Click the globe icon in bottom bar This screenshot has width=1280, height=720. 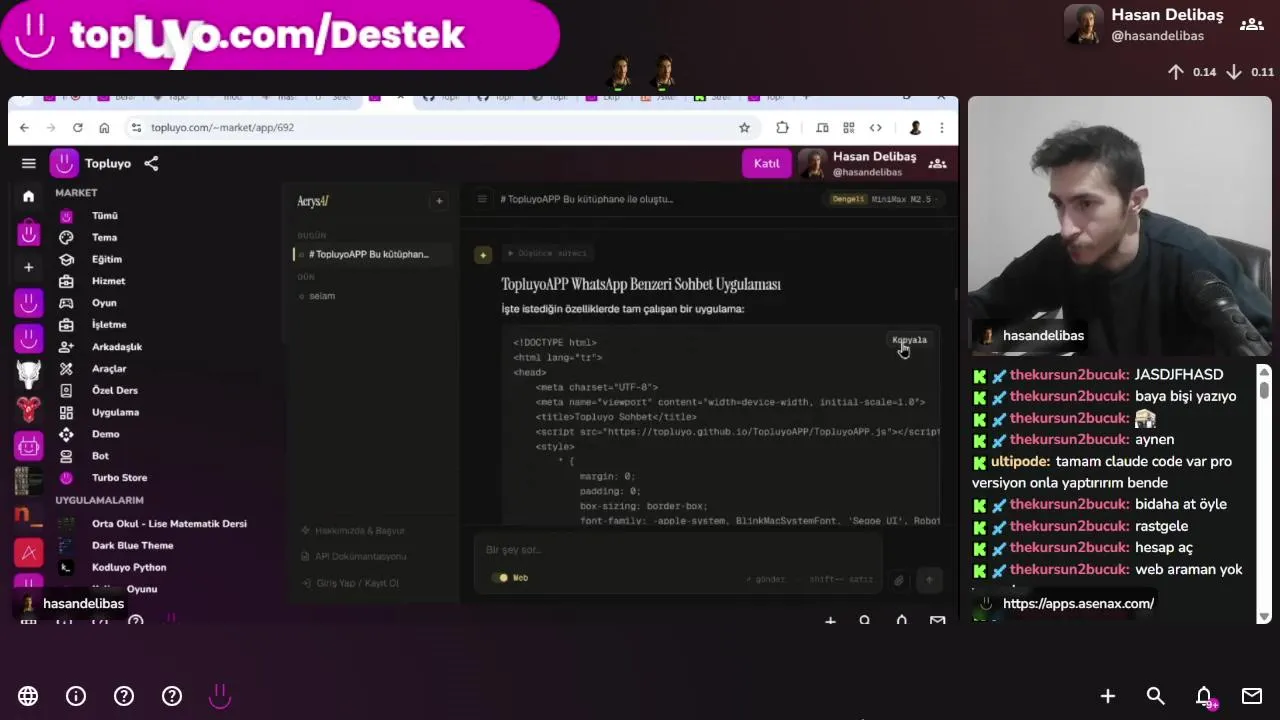(x=28, y=696)
